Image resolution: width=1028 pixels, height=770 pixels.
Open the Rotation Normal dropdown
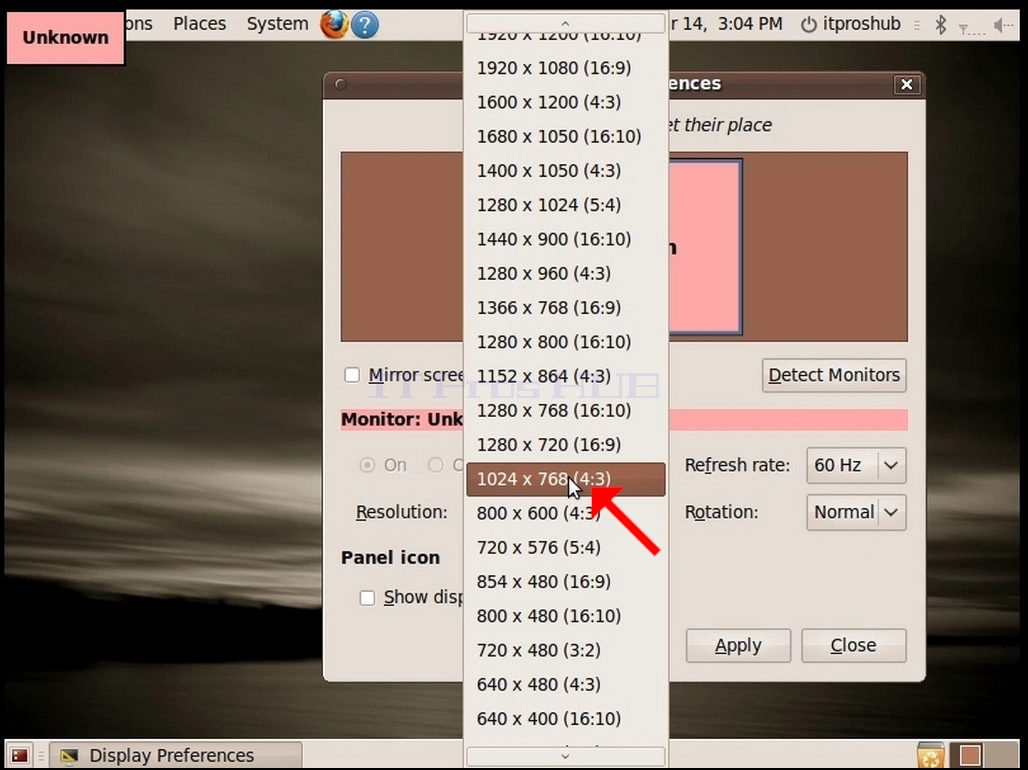click(856, 512)
